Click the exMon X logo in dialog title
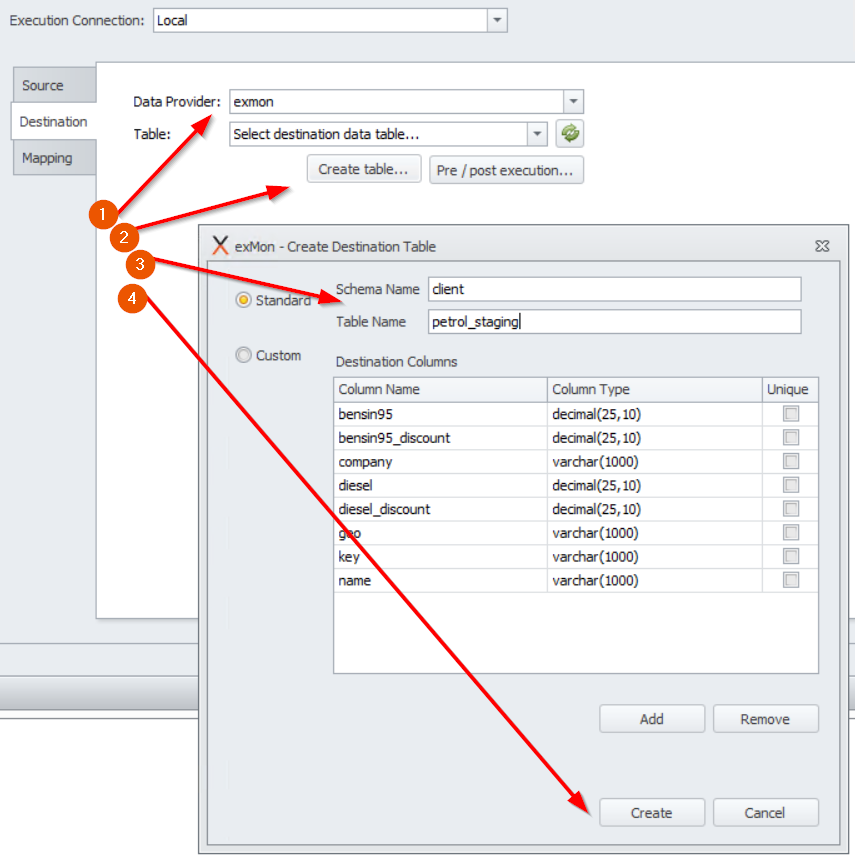Screen dimensions: 855x858 [x=220, y=246]
